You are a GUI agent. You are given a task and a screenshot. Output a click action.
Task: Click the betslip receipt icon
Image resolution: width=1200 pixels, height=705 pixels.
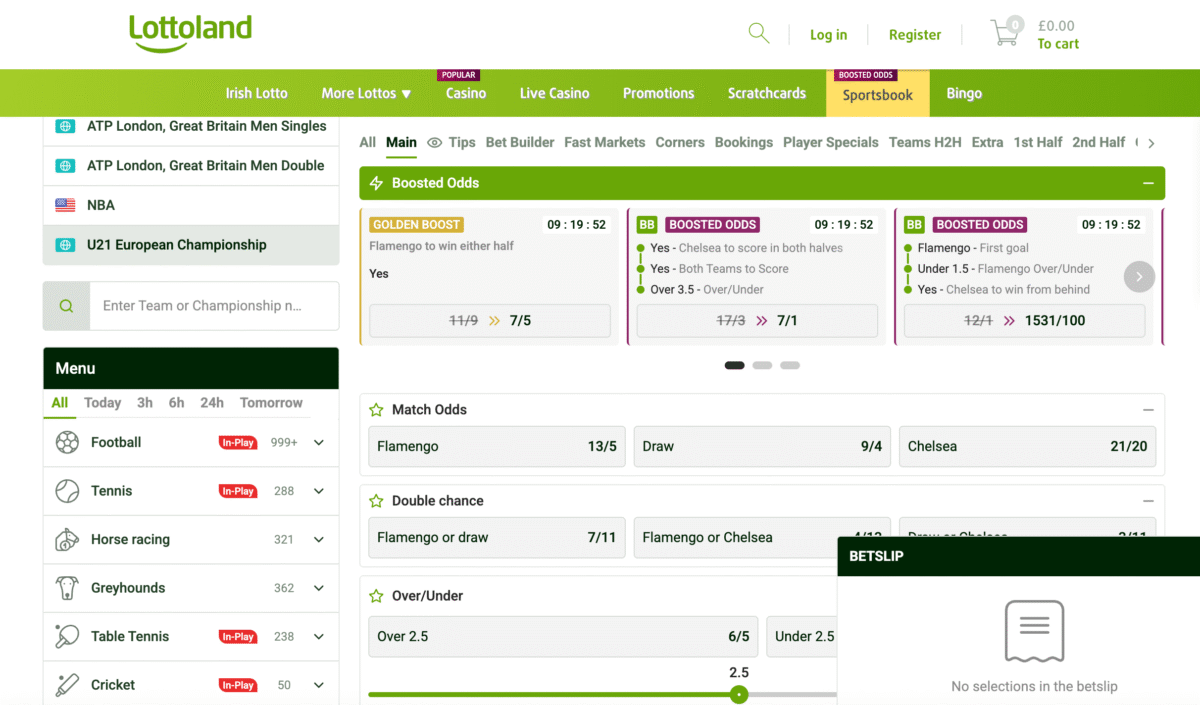(x=1034, y=631)
